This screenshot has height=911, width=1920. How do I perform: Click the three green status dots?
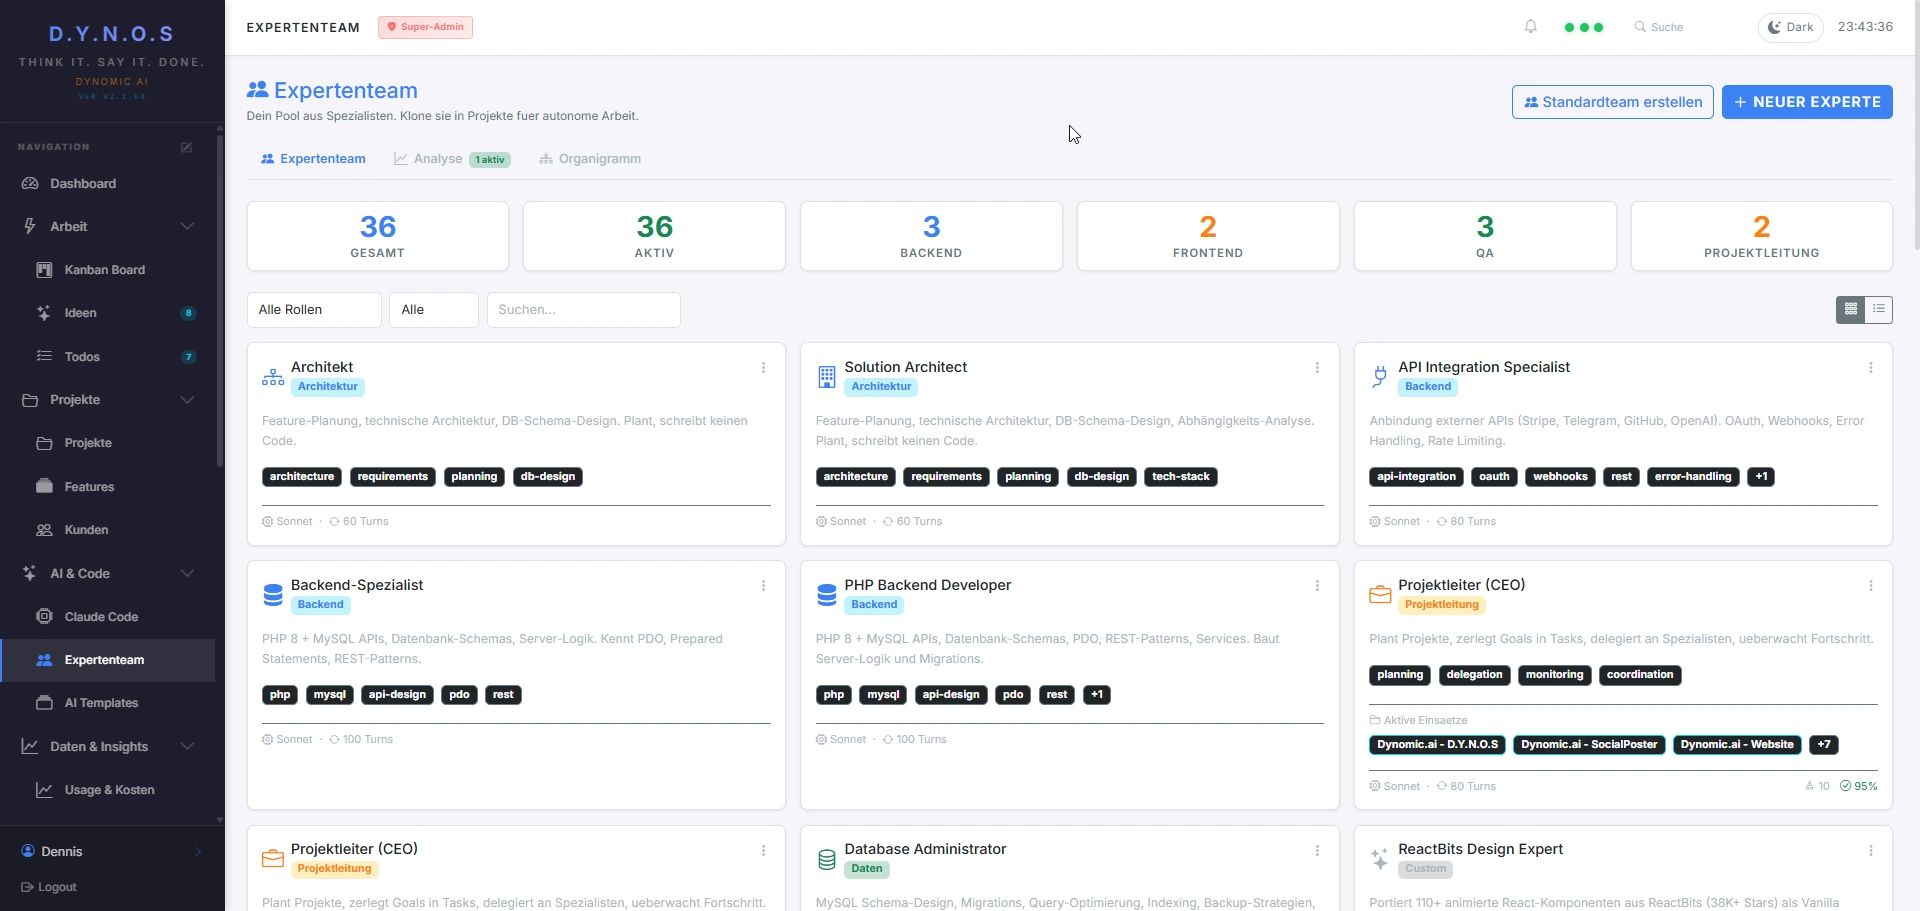coord(1584,27)
